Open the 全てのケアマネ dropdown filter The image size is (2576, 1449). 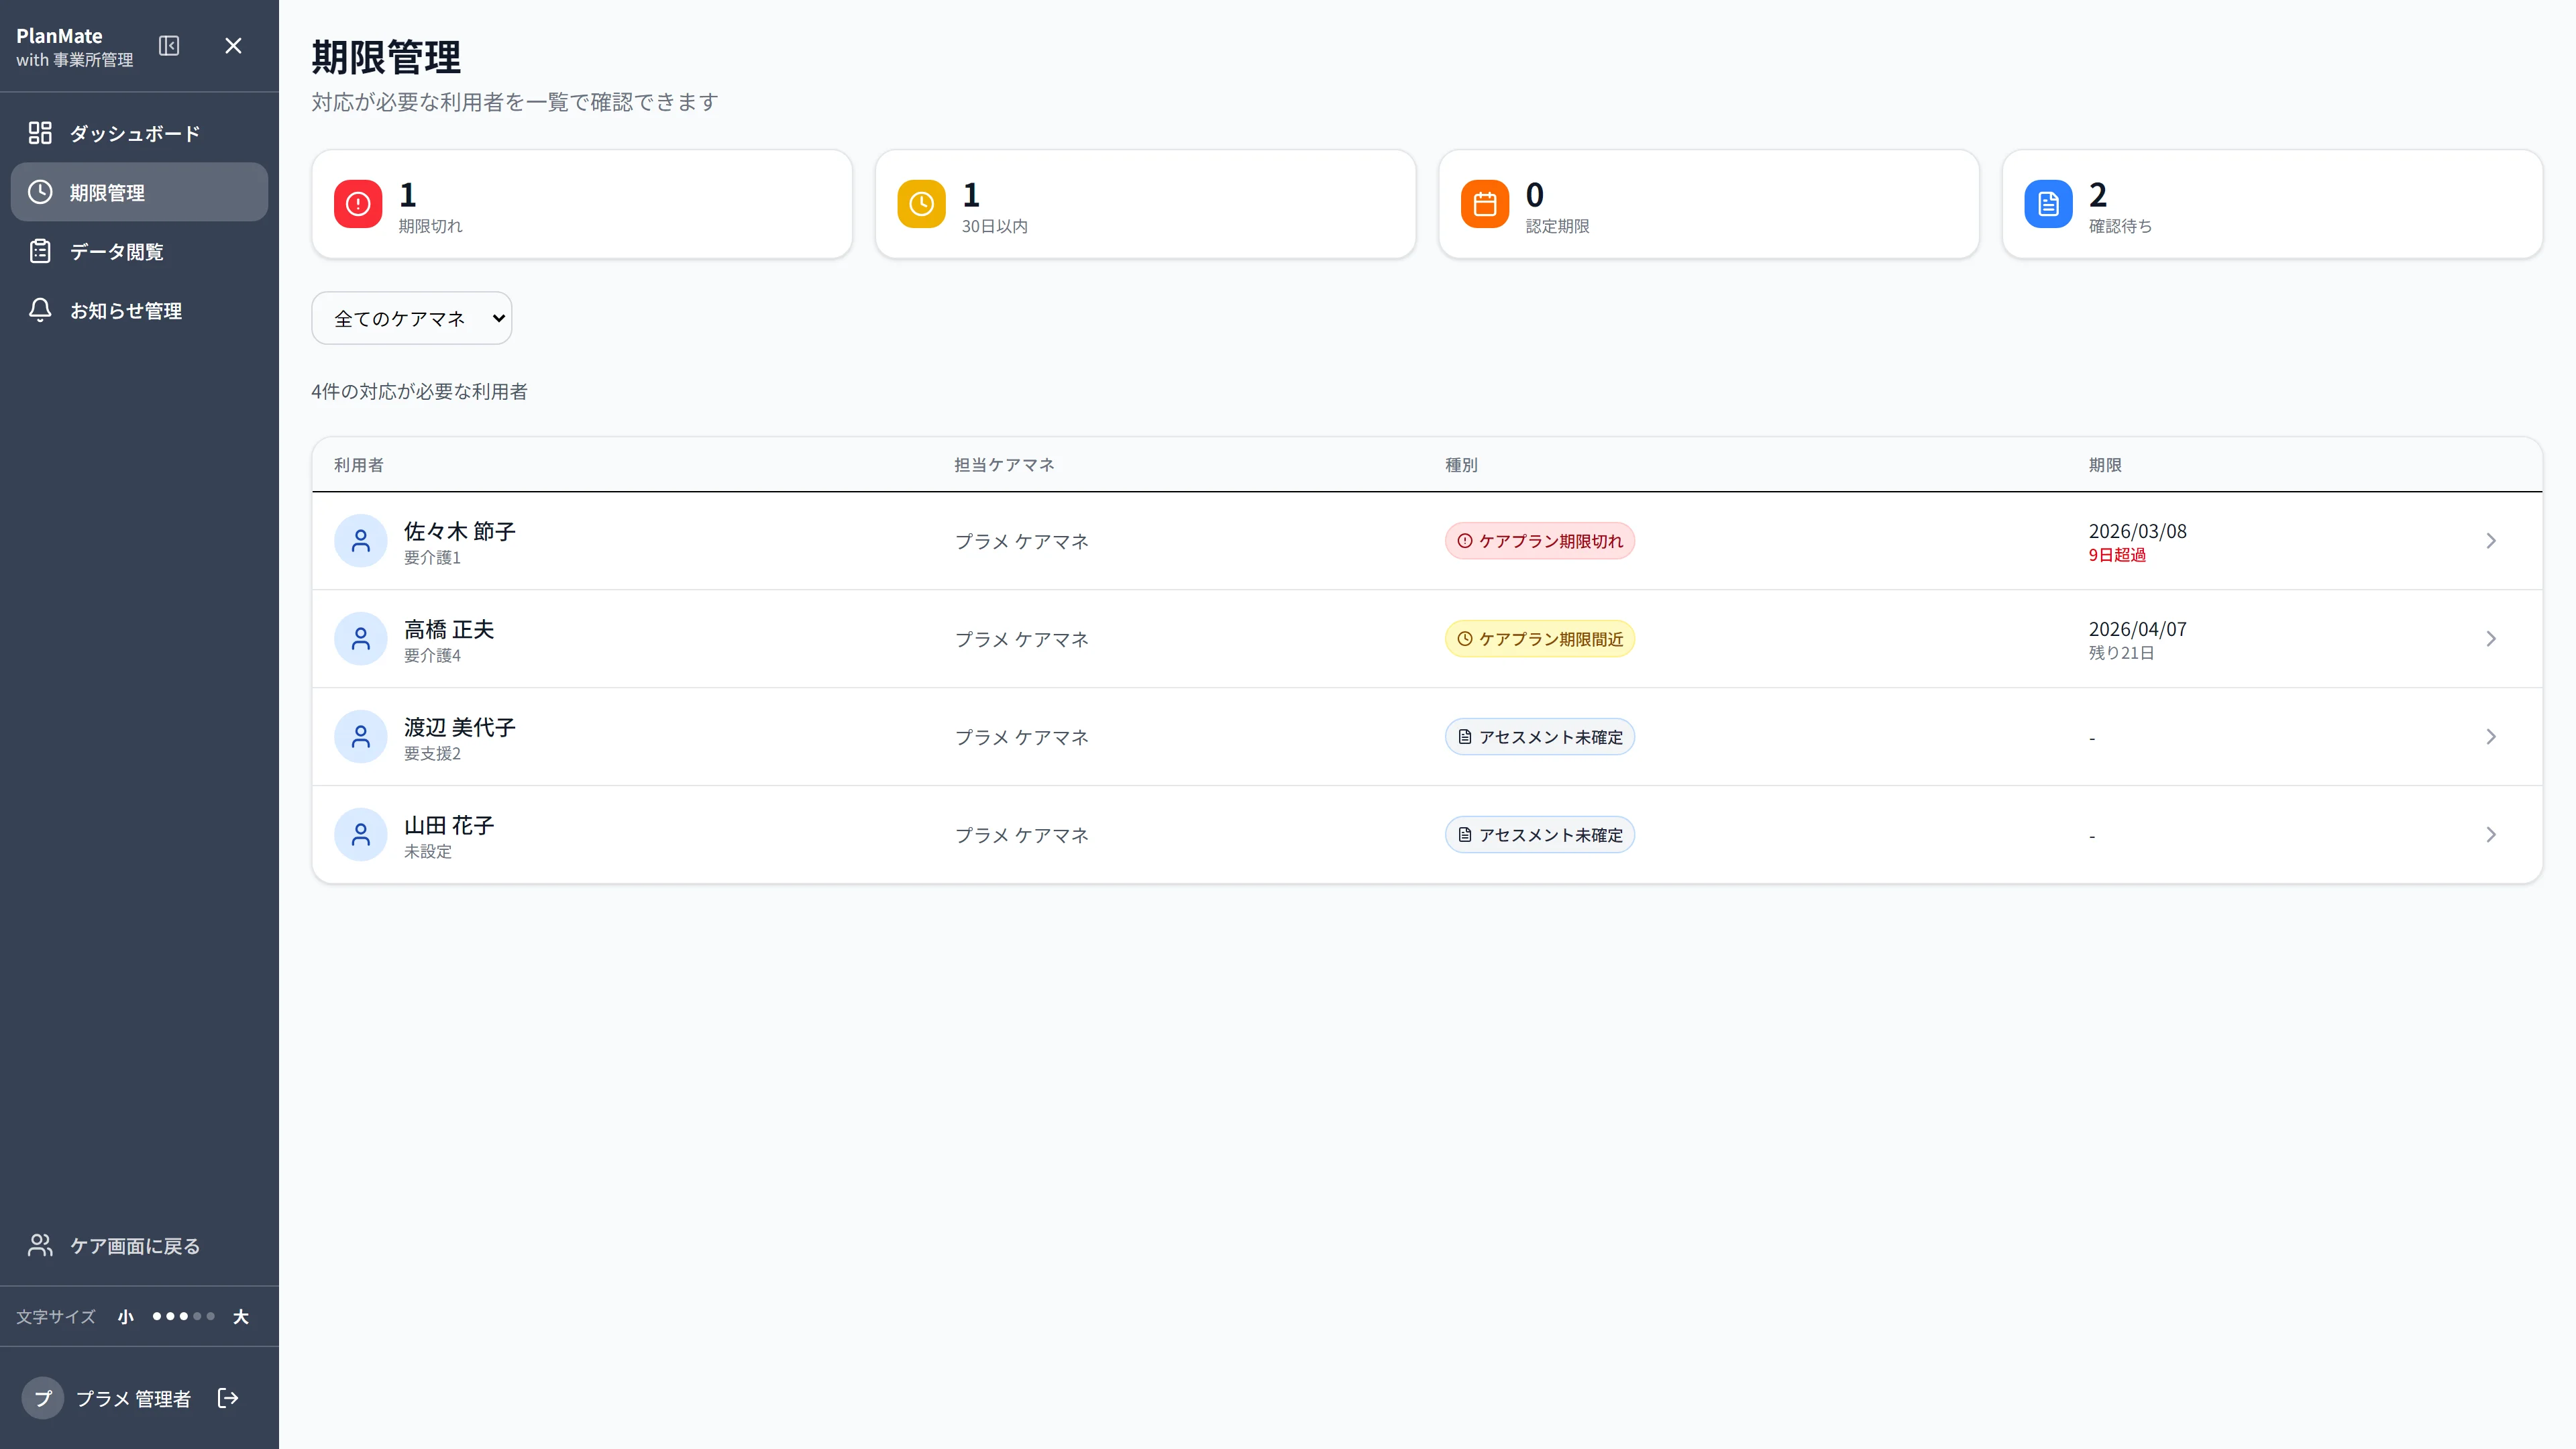point(411,318)
